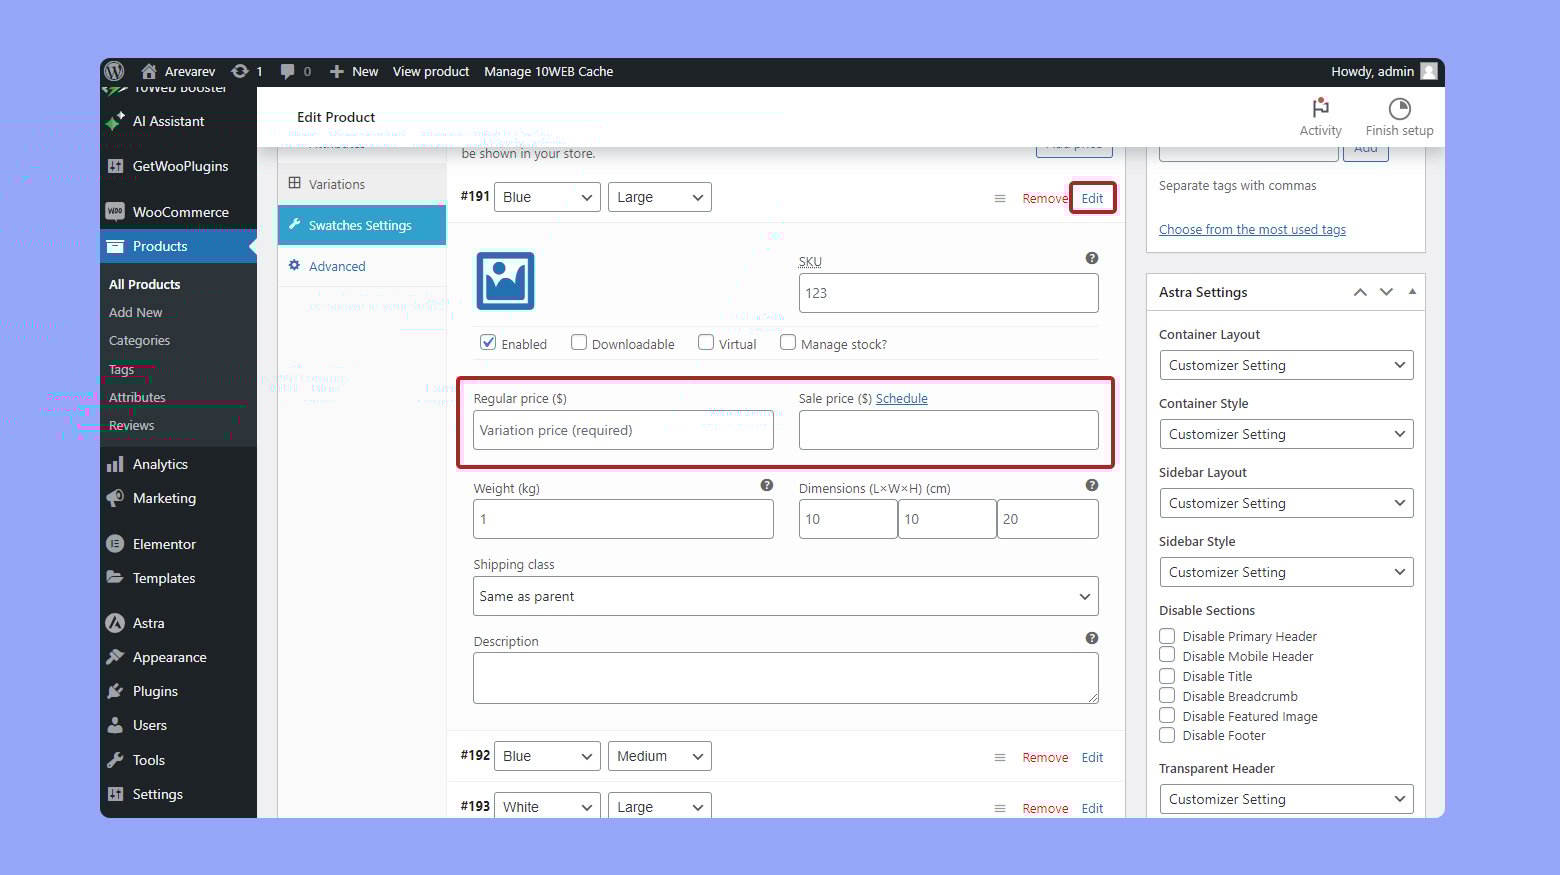Open the Activity panel icon
1560x875 pixels.
tap(1320, 108)
